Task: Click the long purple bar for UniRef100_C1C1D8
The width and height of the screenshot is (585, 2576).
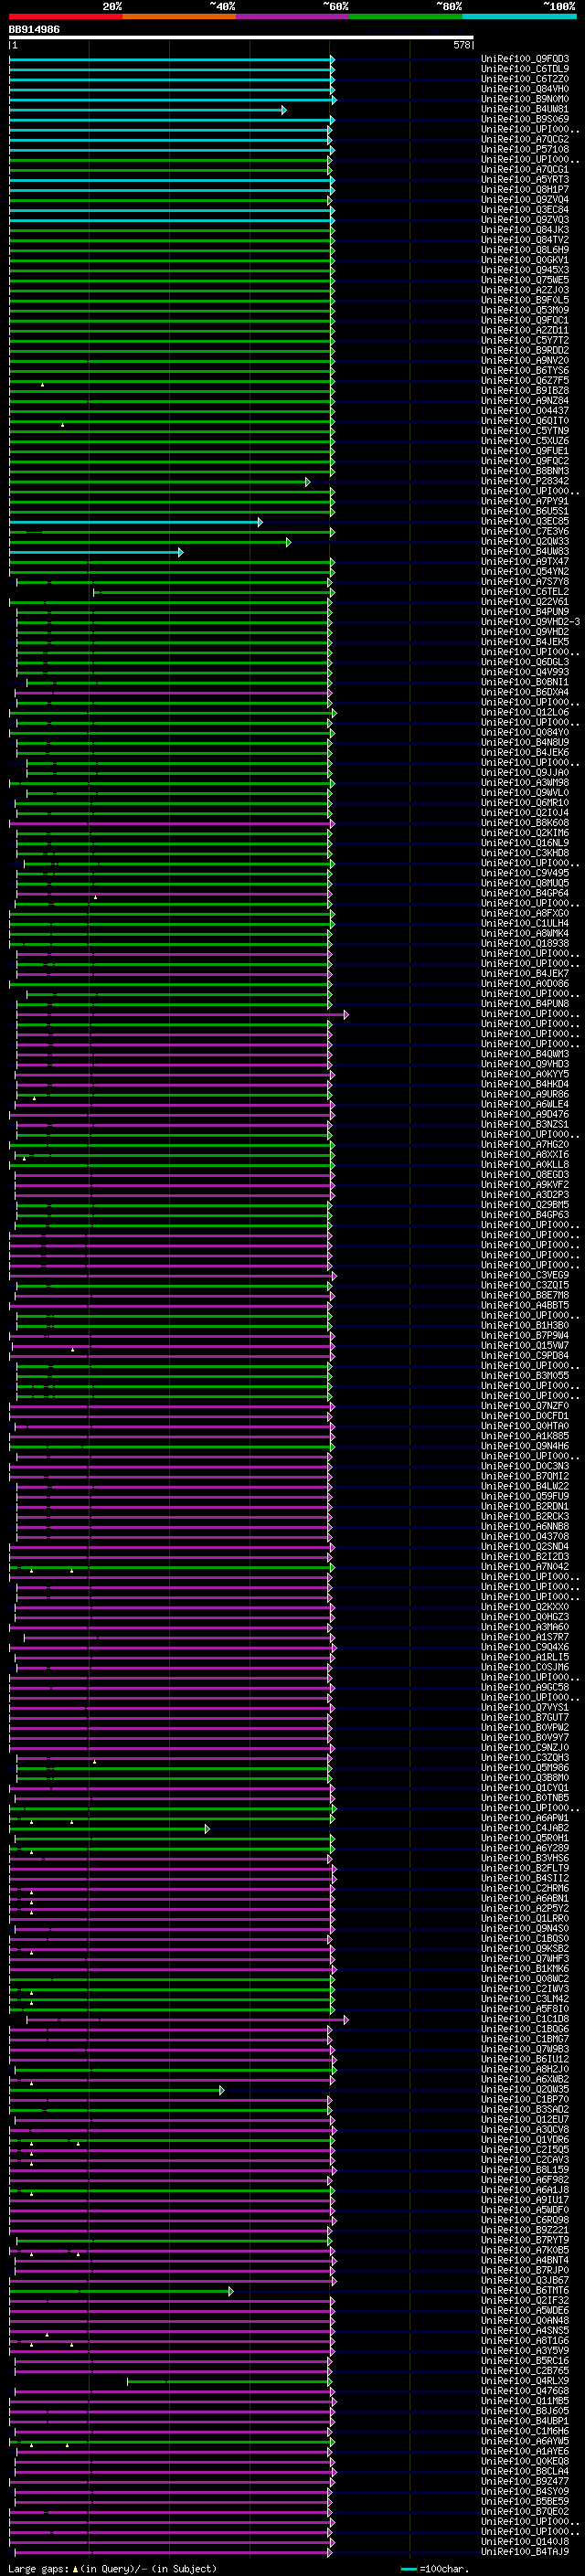Action: (x=187, y=2020)
